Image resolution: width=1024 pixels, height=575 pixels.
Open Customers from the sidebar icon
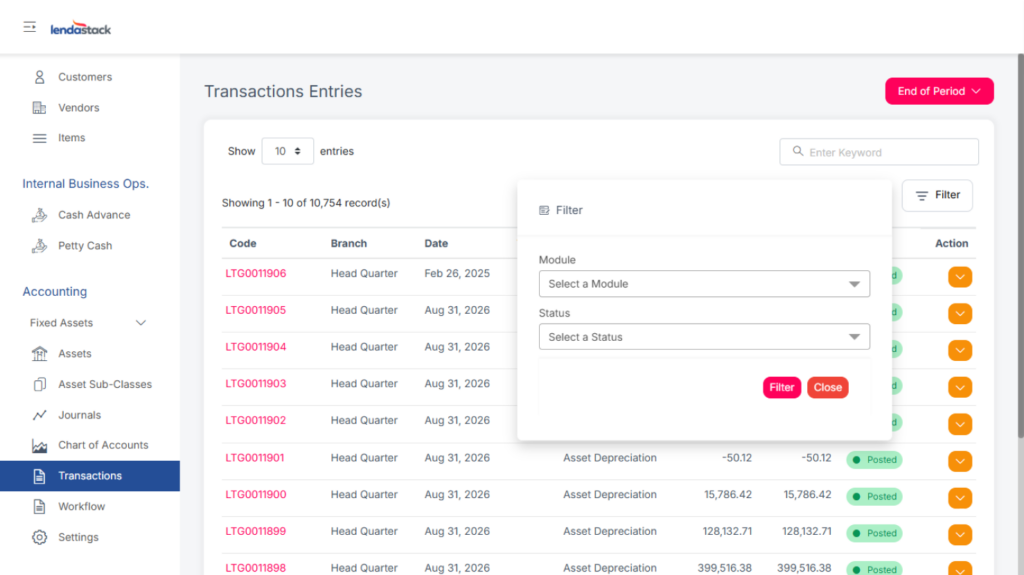click(x=40, y=77)
